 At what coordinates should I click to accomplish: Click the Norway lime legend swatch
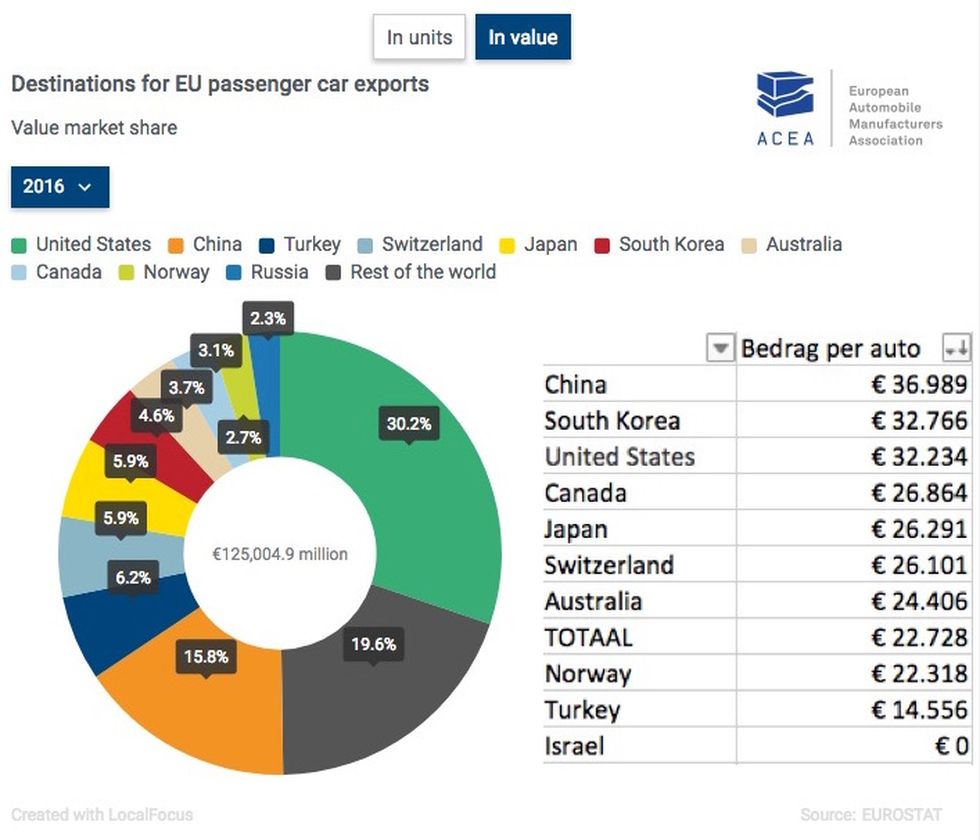click(x=126, y=274)
